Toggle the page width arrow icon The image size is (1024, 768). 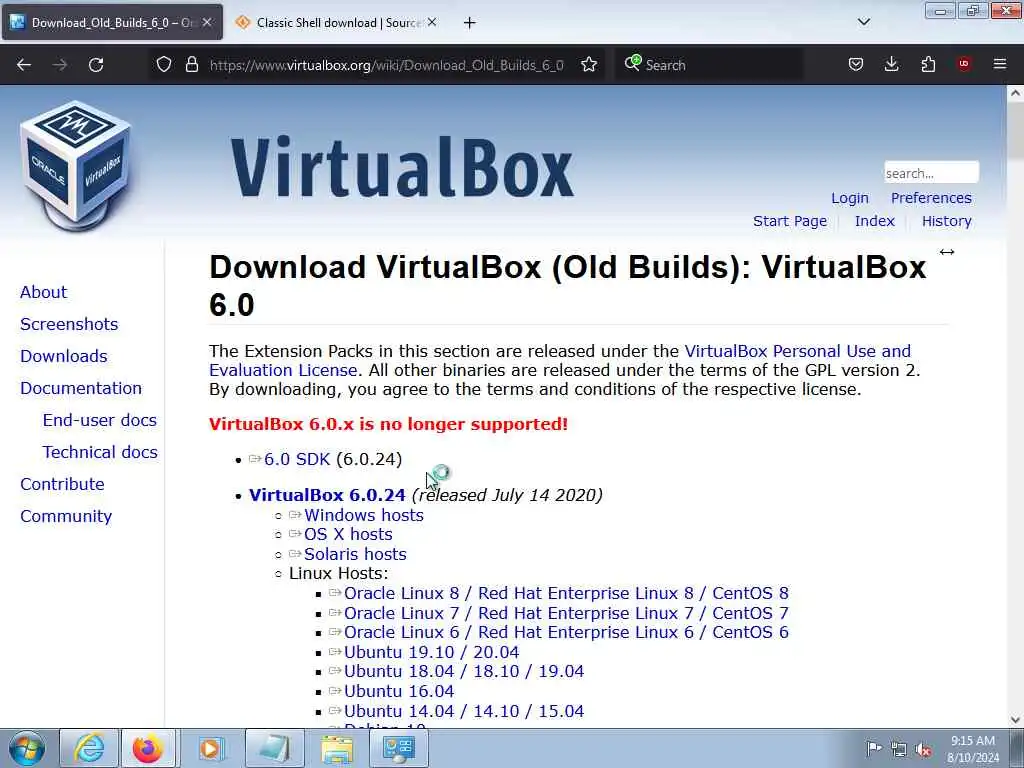pyautogui.click(x=947, y=252)
